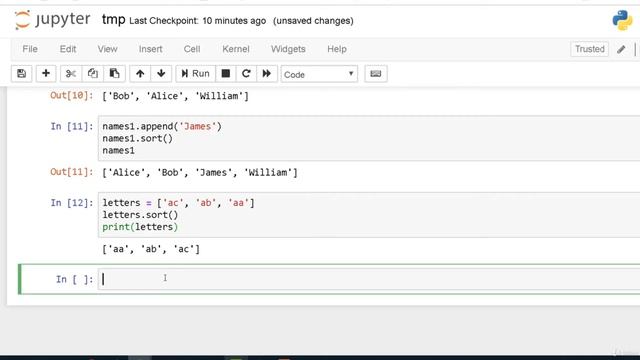Click the empty In [ ] prompt

(74, 280)
